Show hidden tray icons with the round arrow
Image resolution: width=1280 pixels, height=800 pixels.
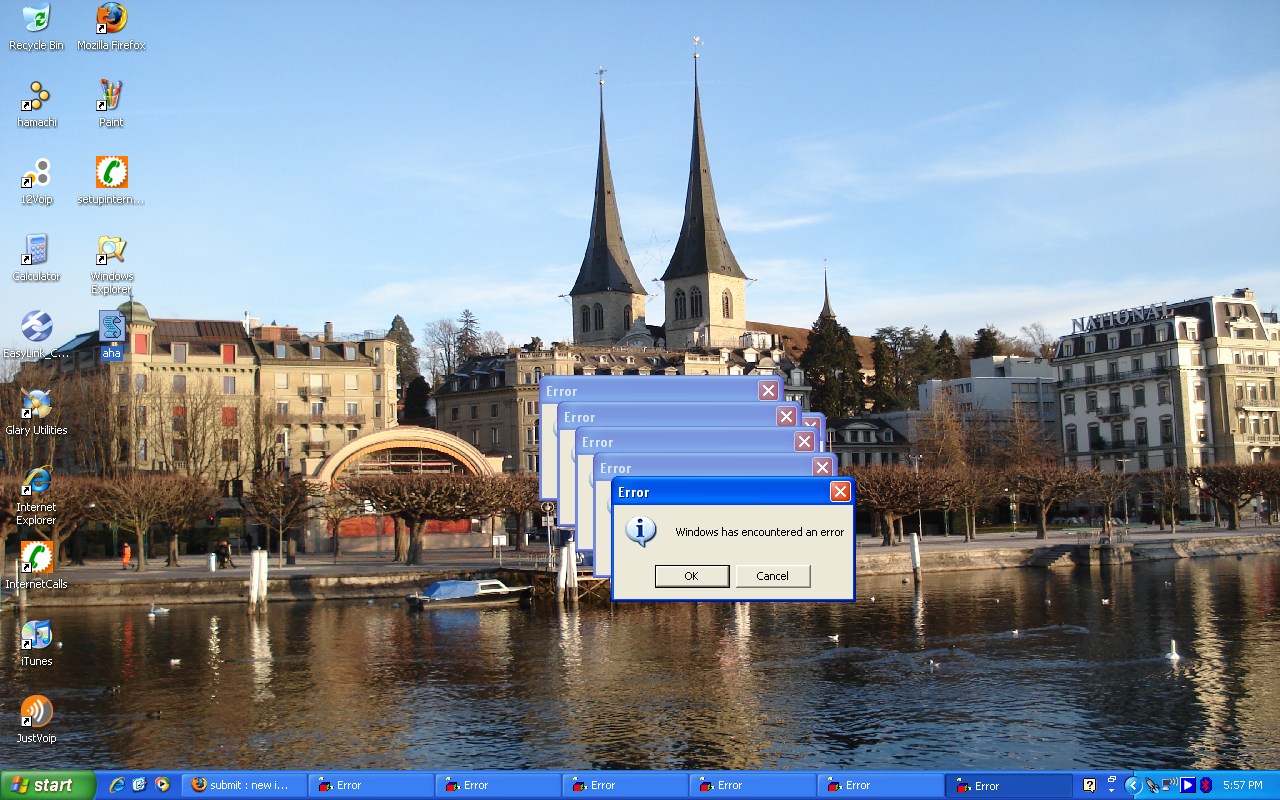1133,785
